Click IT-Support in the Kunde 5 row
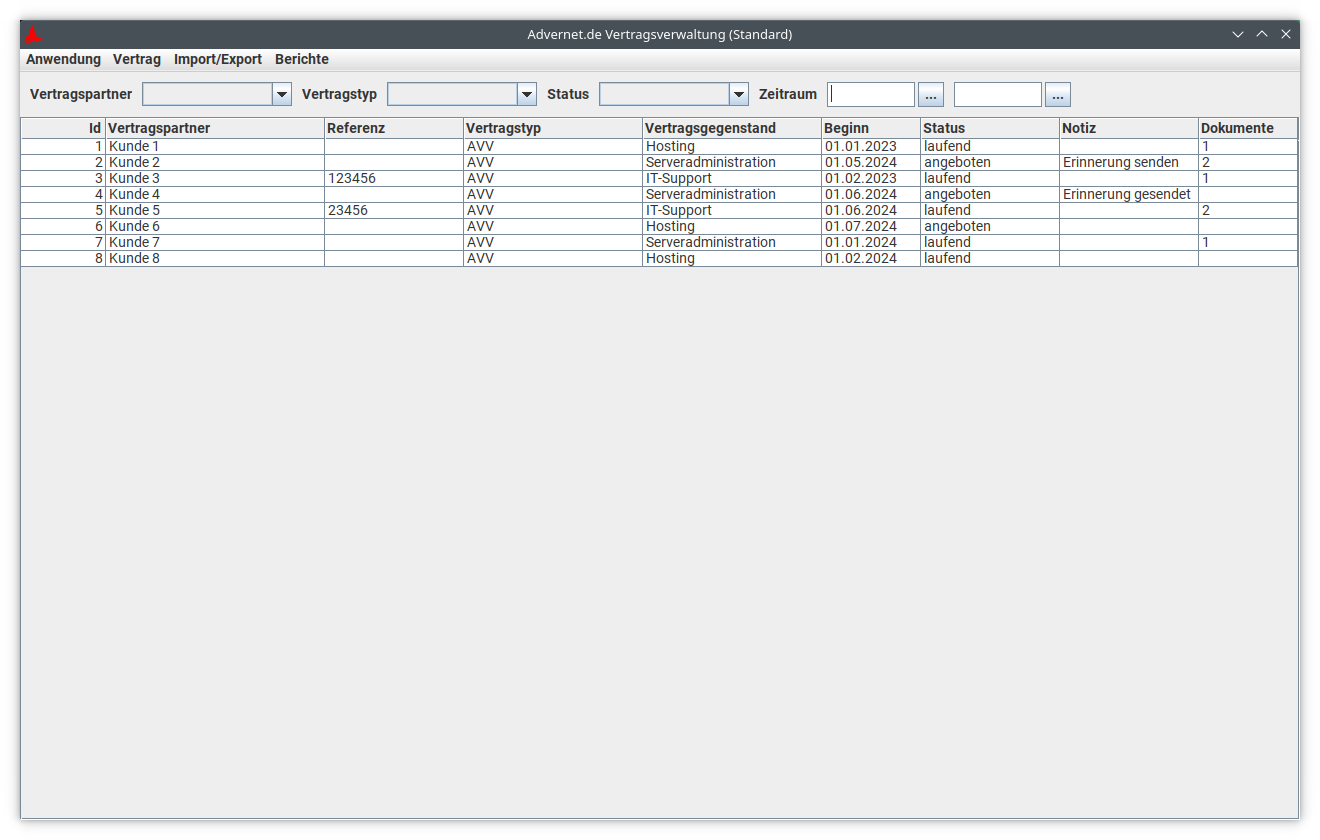 (679, 210)
